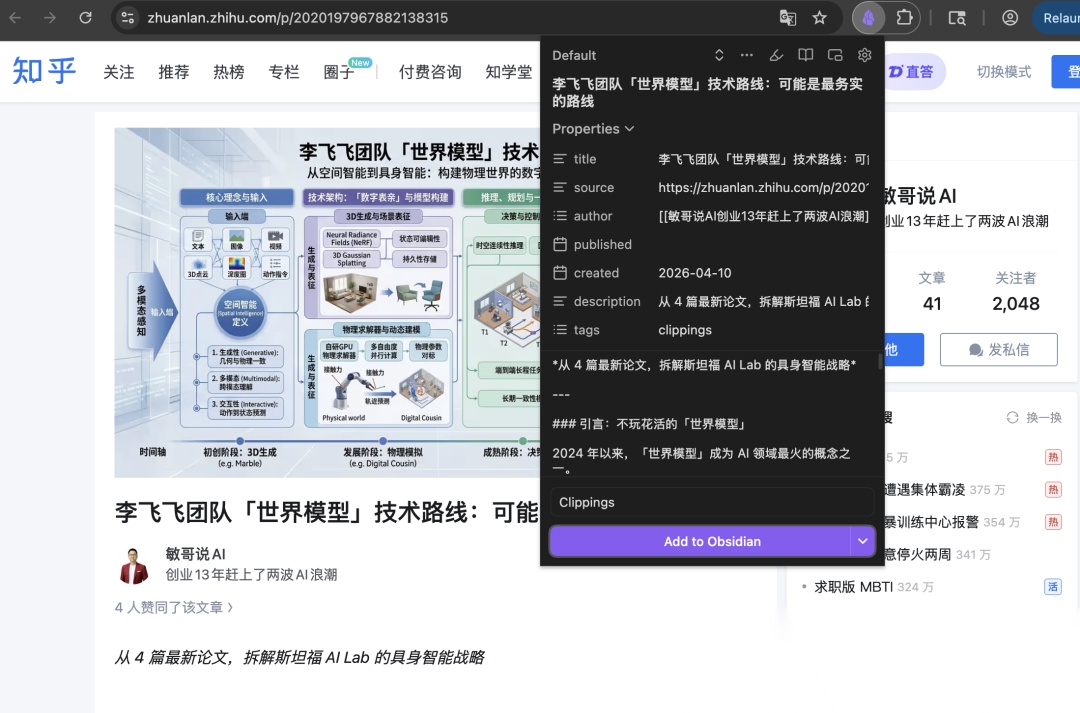Viewport: 1080px width, 713px height.
Task: Open site information icon in address bar
Action: point(127,18)
